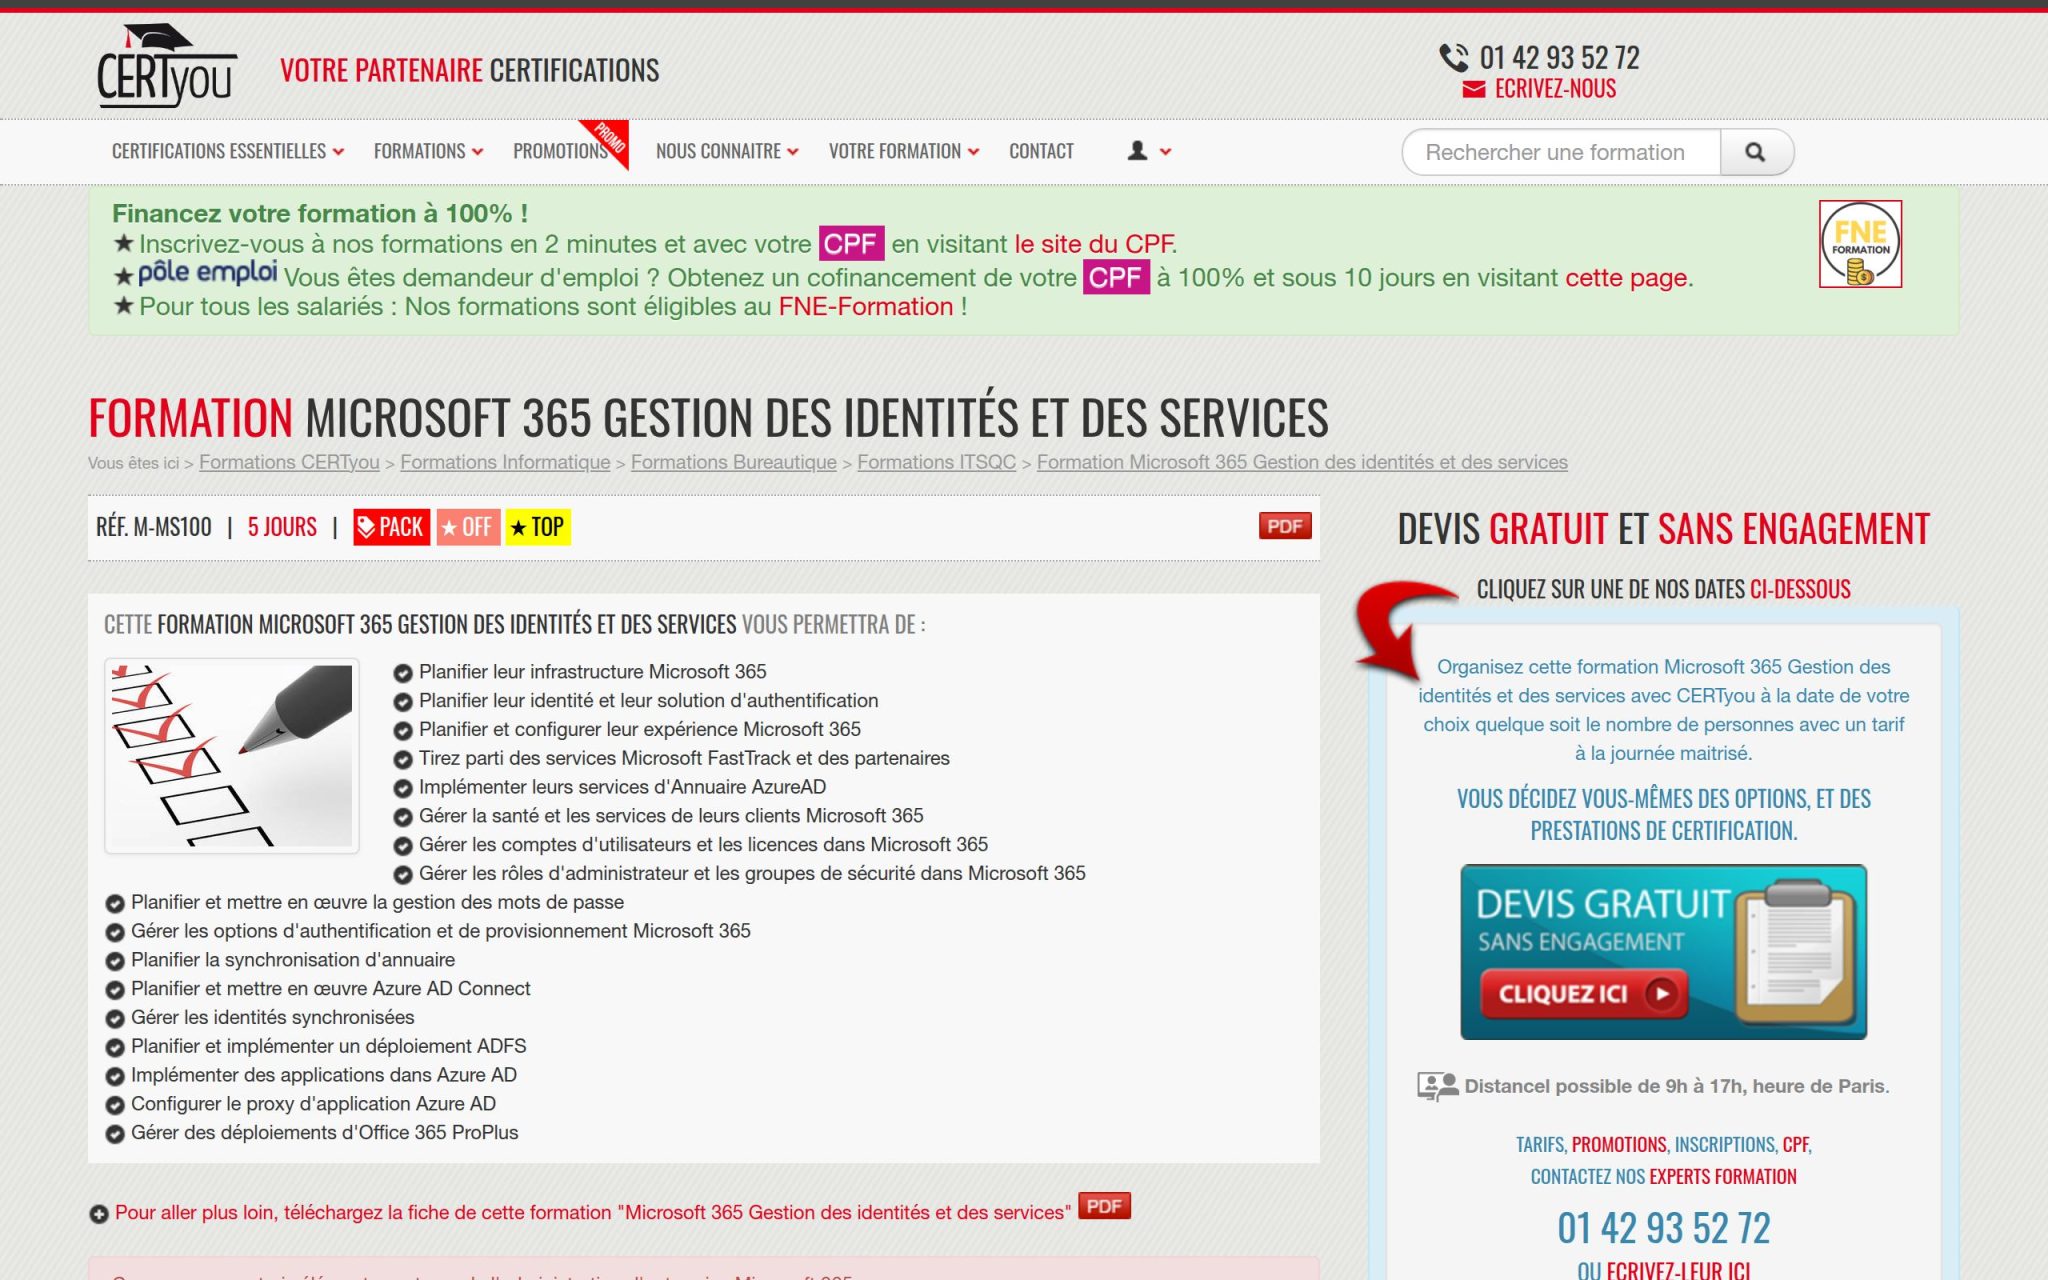Go to Formations Bureautique breadcrumb
The height and width of the screenshot is (1280, 2048).
tap(733, 462)
